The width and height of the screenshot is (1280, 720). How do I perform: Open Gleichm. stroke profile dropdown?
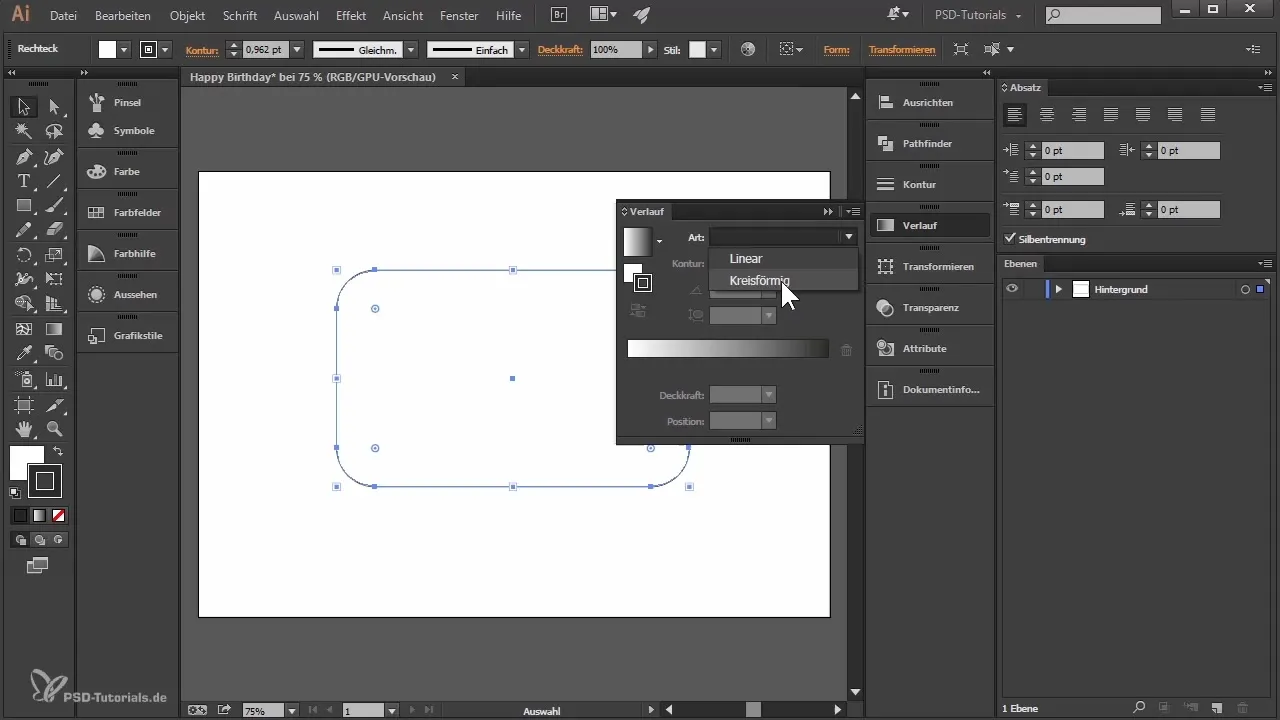[411, 49]
